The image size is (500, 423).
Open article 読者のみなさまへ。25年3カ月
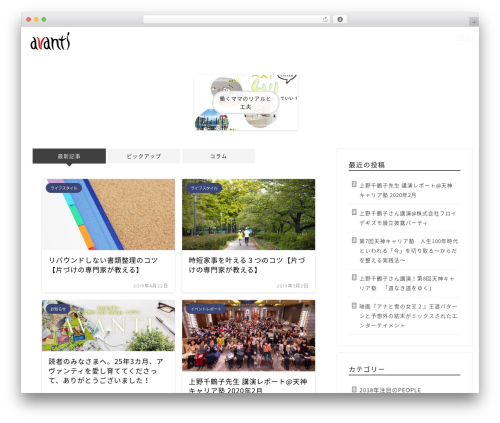click(x=106, y=371)
